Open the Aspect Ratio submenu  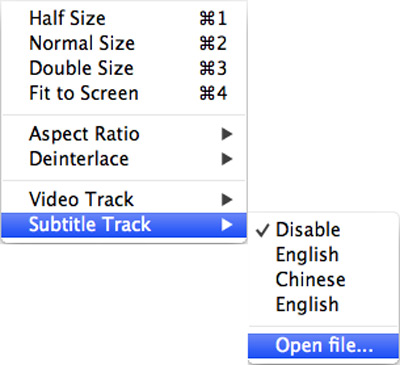[124, 134]
